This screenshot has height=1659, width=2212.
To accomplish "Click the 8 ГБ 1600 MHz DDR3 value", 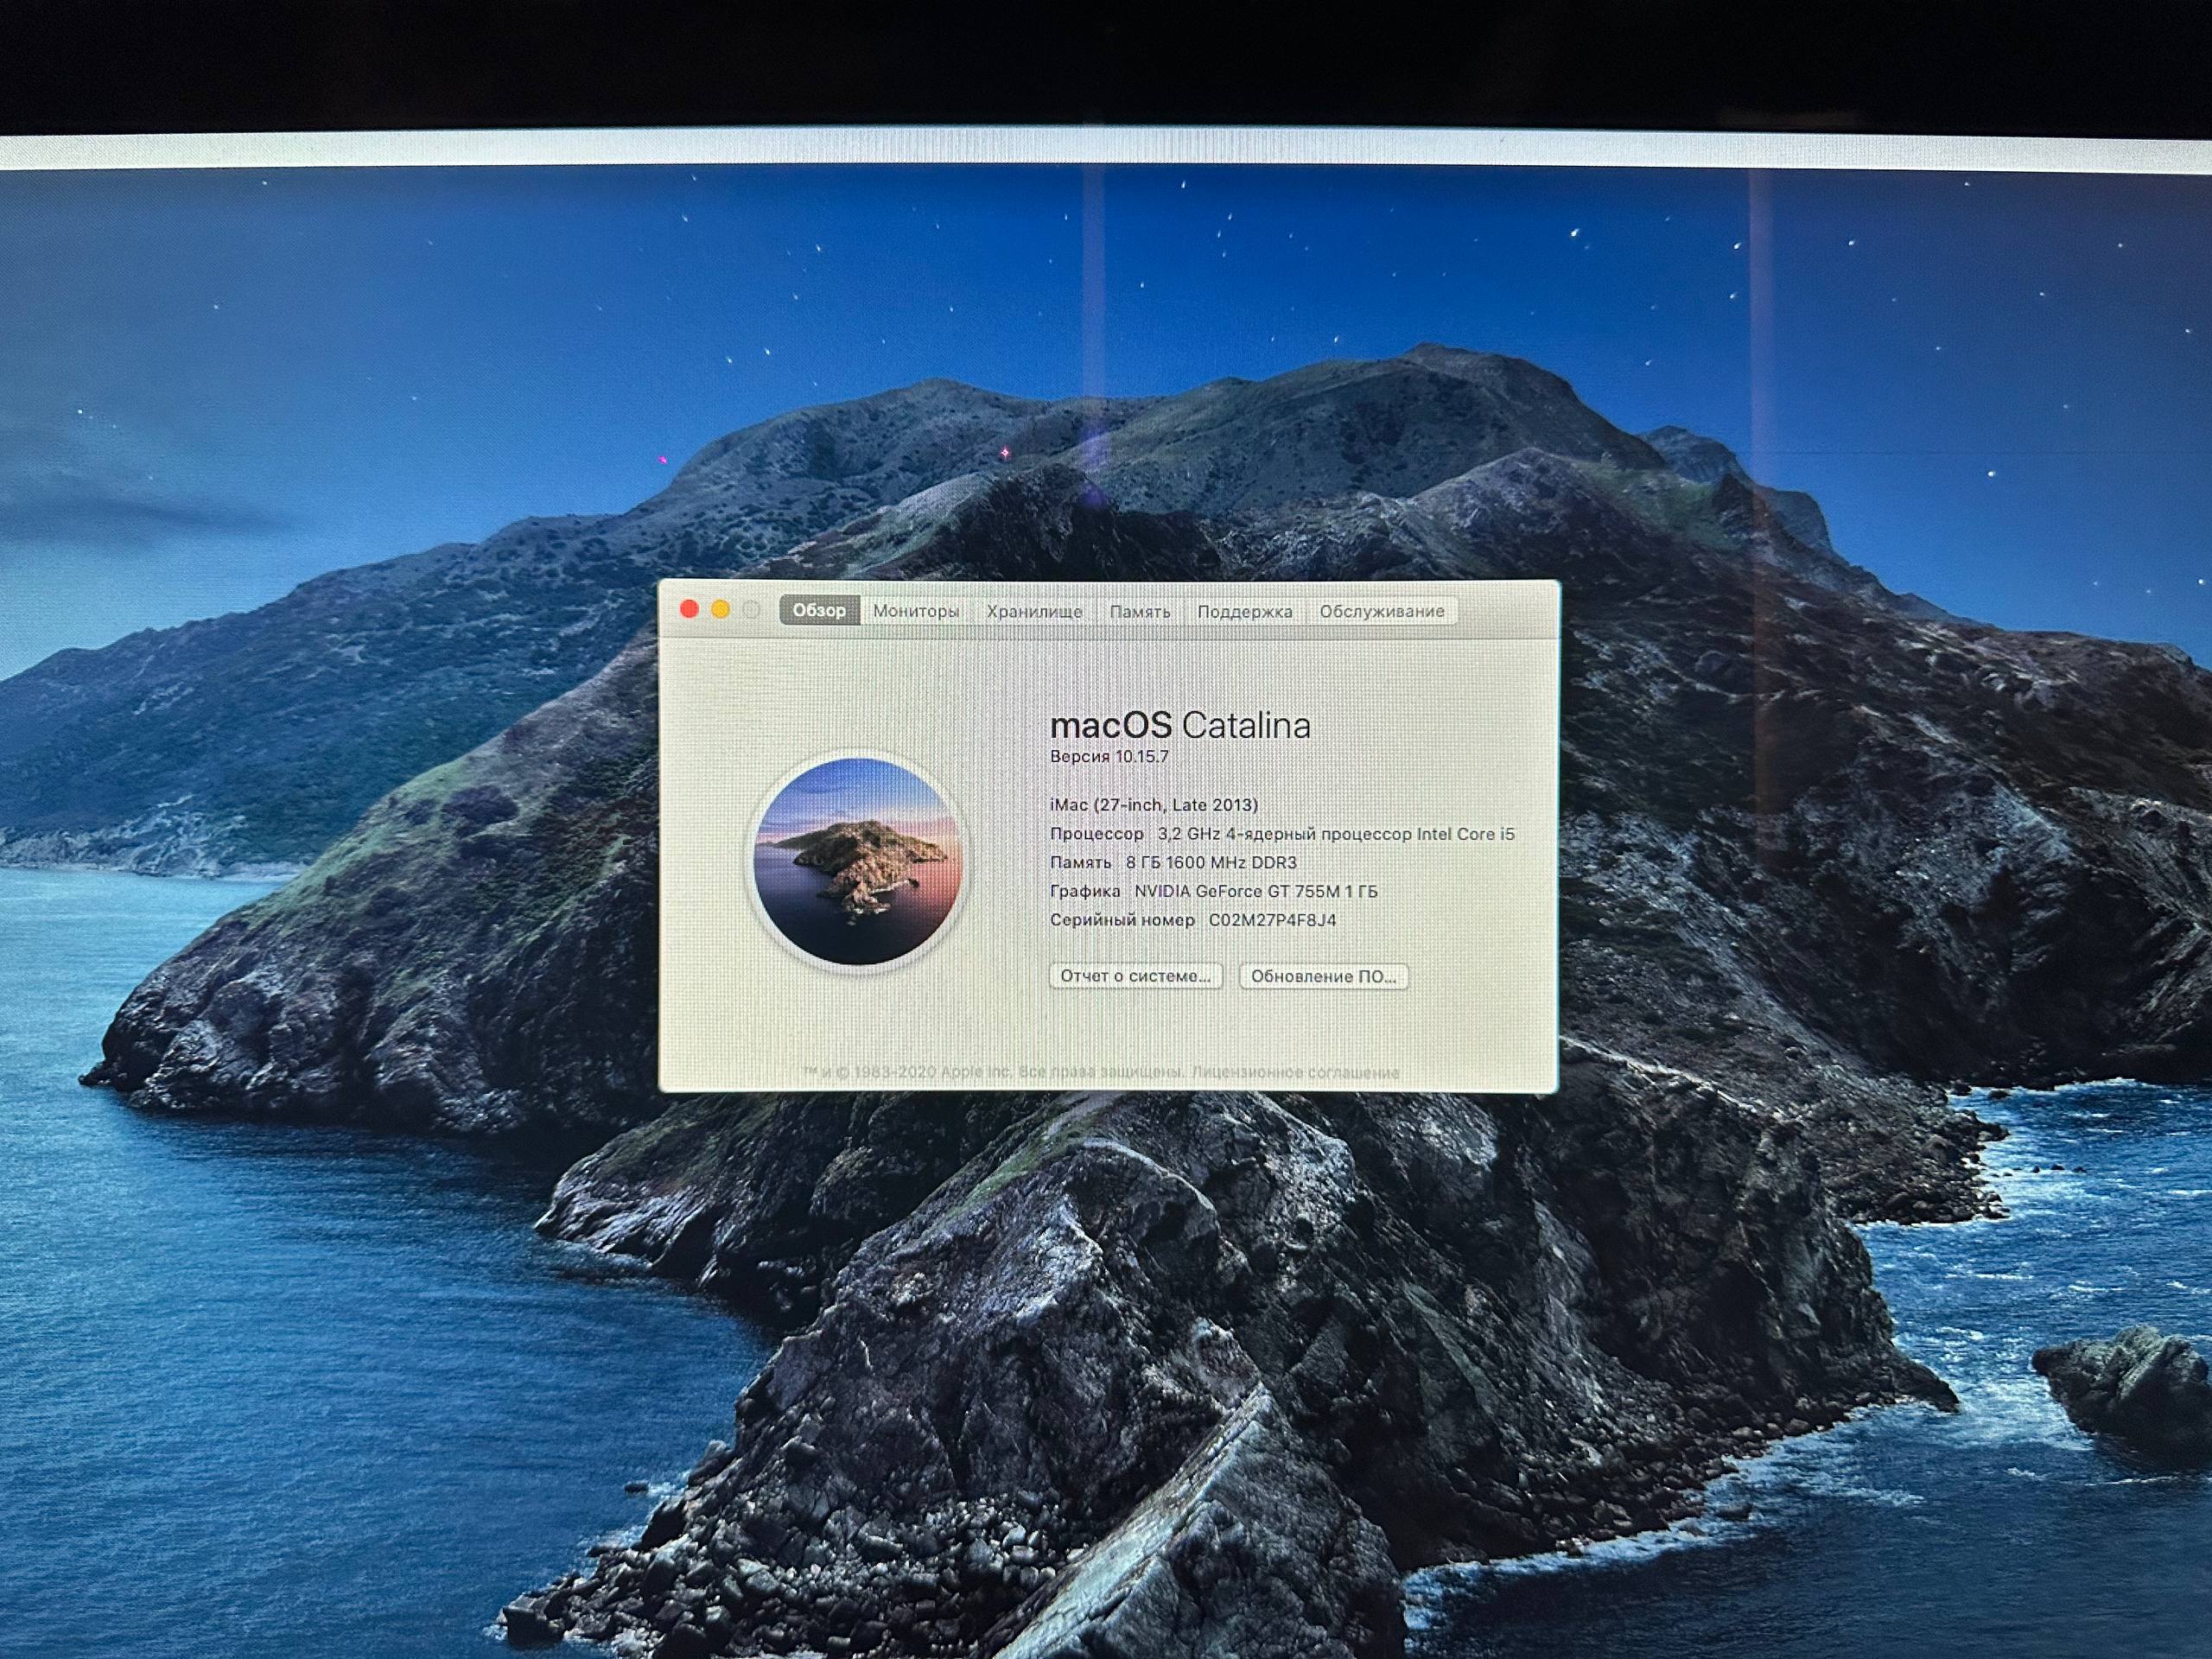I will [x=1211, y=862].
